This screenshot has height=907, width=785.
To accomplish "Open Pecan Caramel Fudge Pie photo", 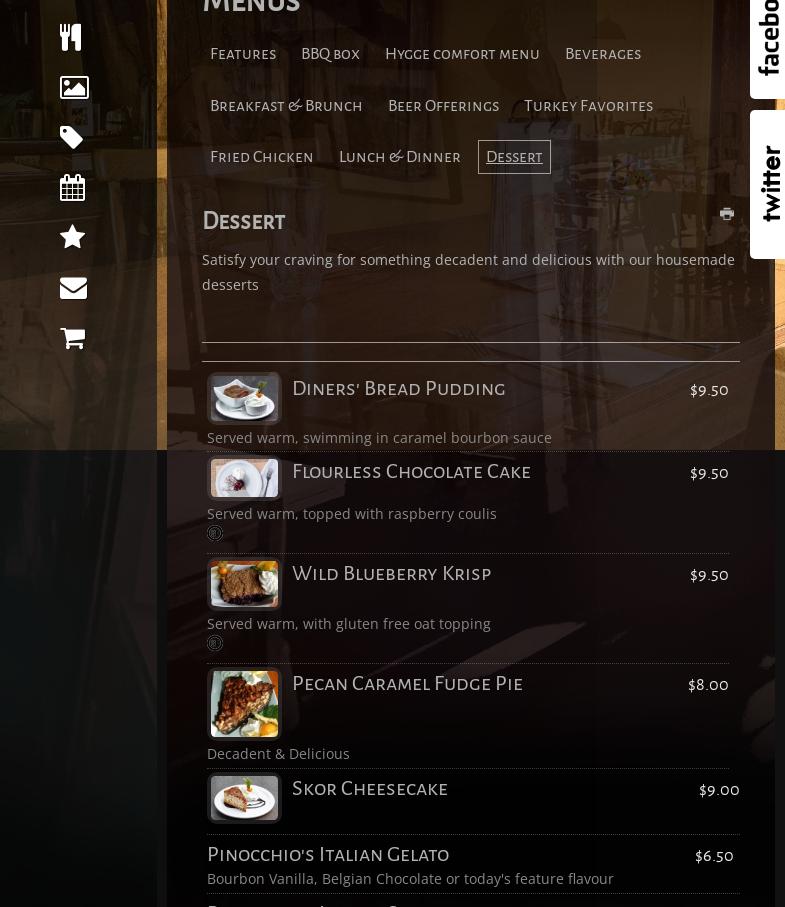I will pos(244,703).
